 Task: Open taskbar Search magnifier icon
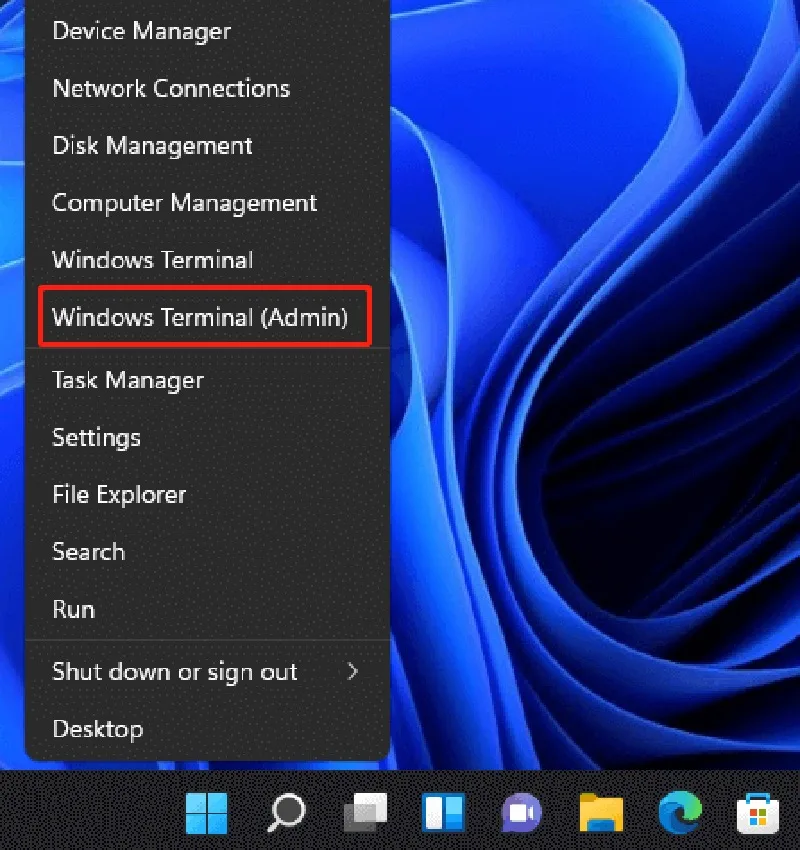286,813
